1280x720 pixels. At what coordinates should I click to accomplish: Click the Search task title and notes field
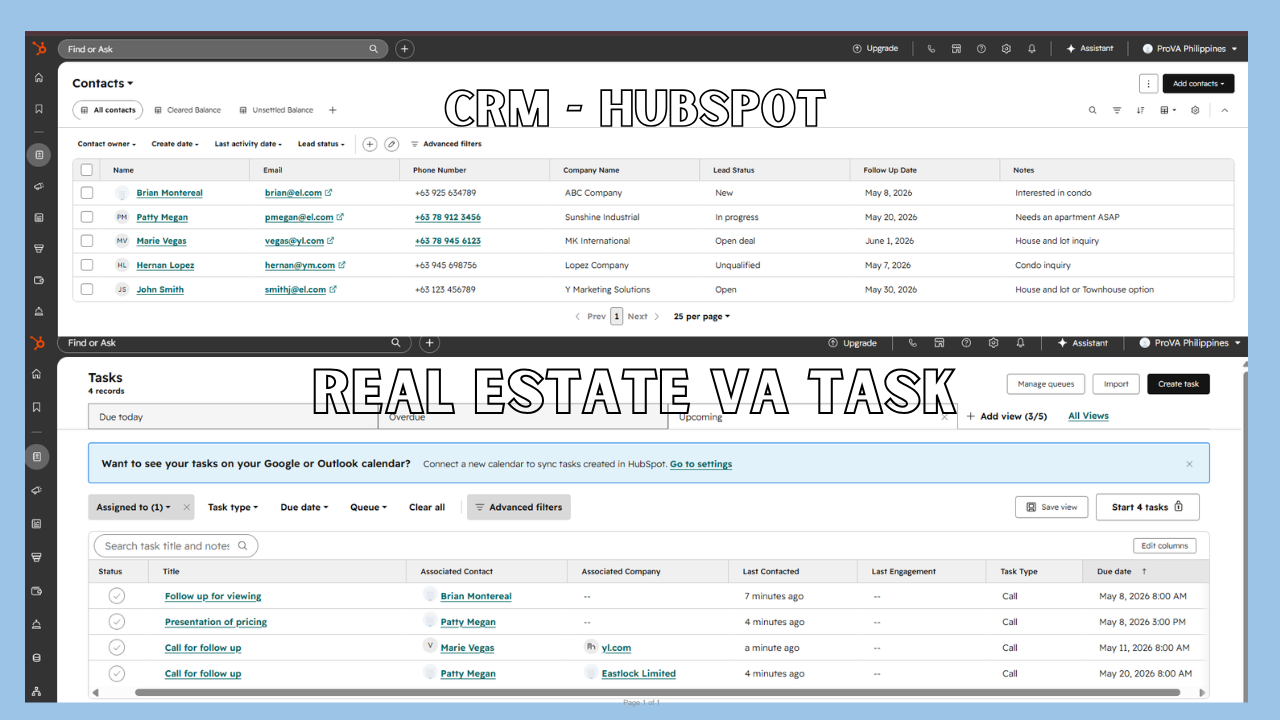[x=176, y=546]
